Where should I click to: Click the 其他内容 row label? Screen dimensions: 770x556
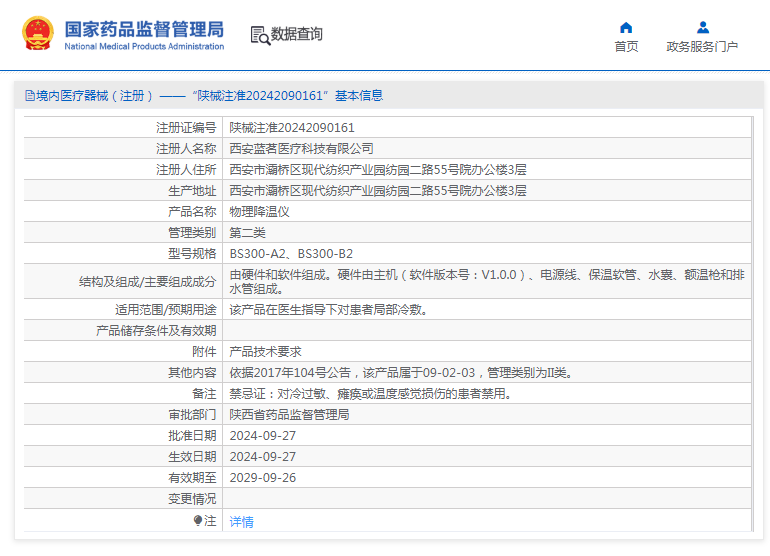coord(192,373)
